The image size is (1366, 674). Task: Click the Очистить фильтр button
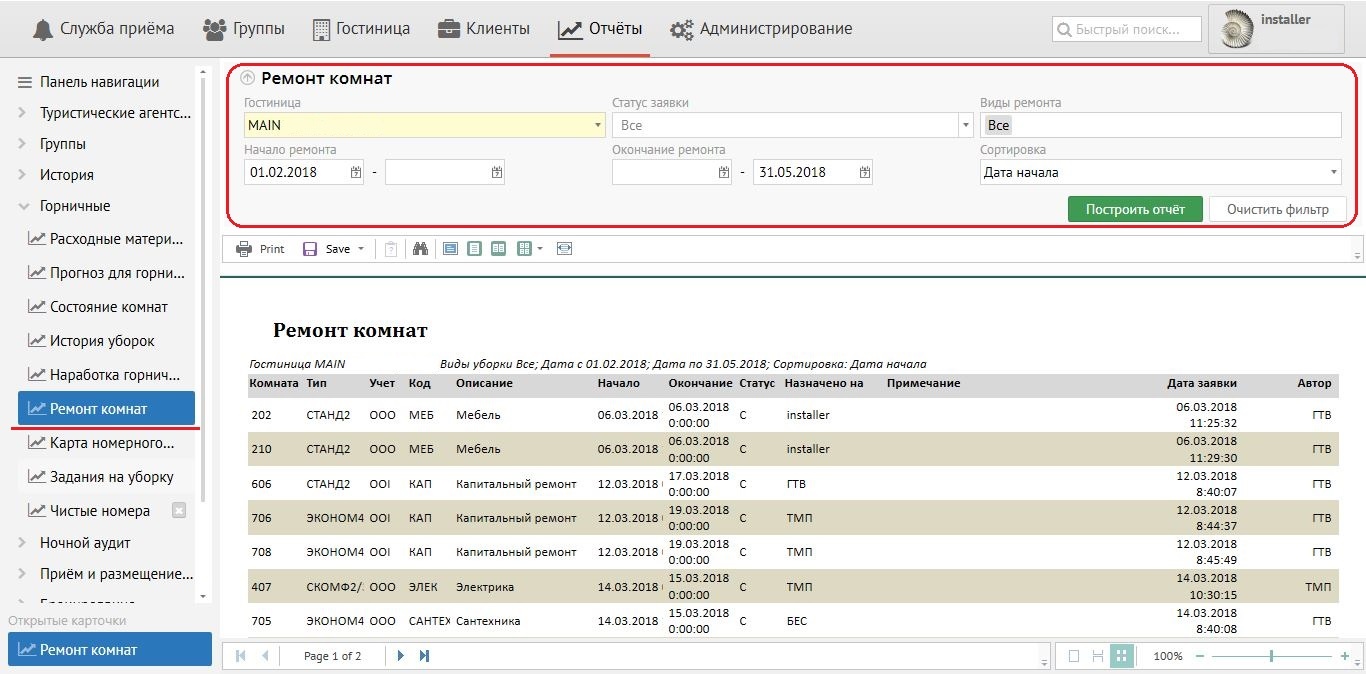[1277, 209]
